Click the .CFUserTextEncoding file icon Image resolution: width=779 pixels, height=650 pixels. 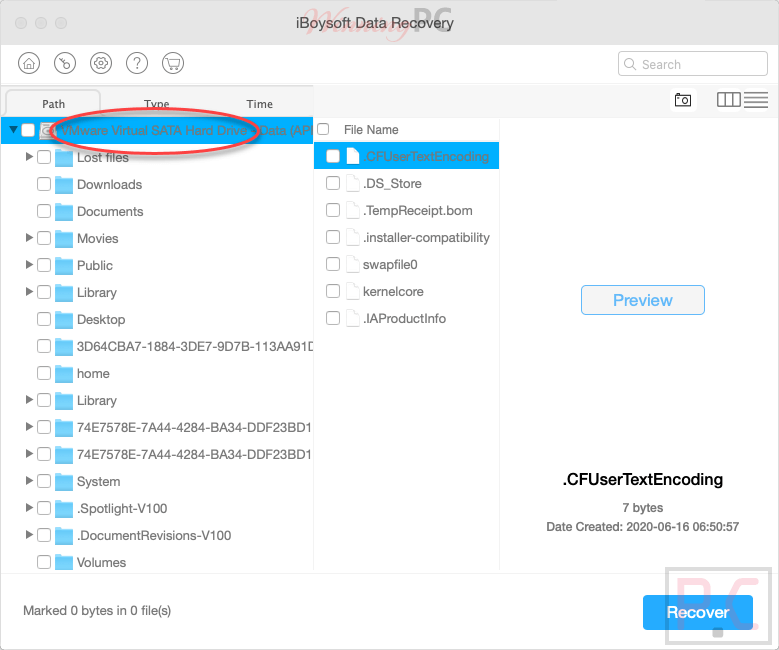coord(353,156)
